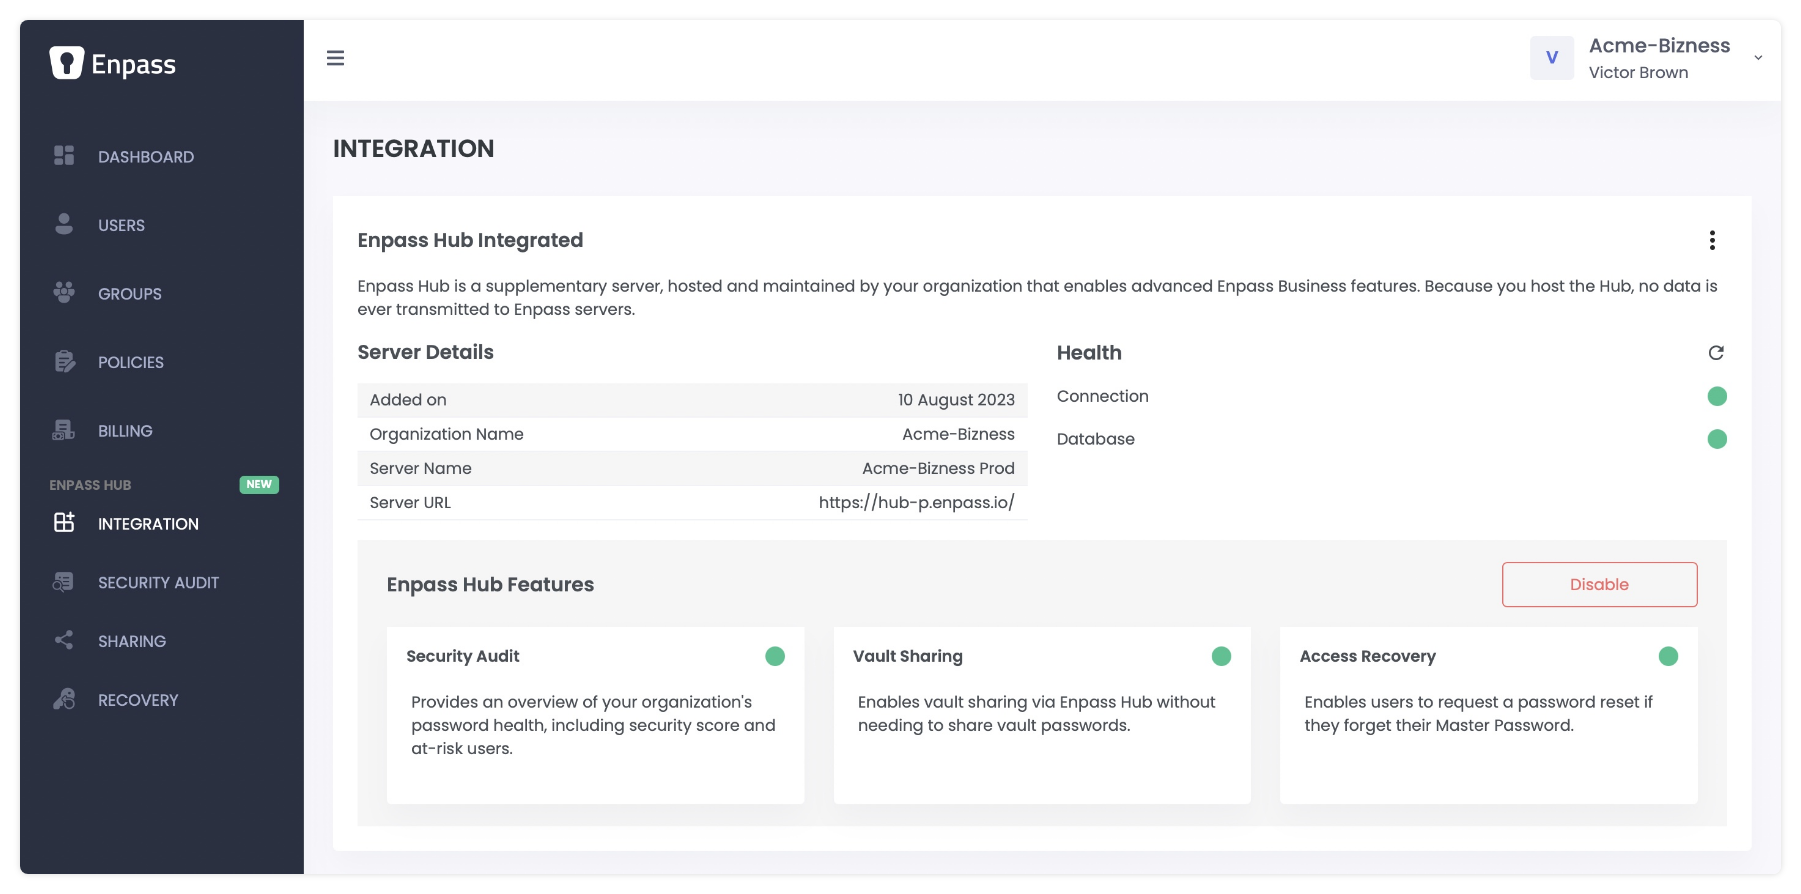This screenshot has height=894, width=1801.
Task: Click the Security Audit feature card
Action: [x=595, y=715]
